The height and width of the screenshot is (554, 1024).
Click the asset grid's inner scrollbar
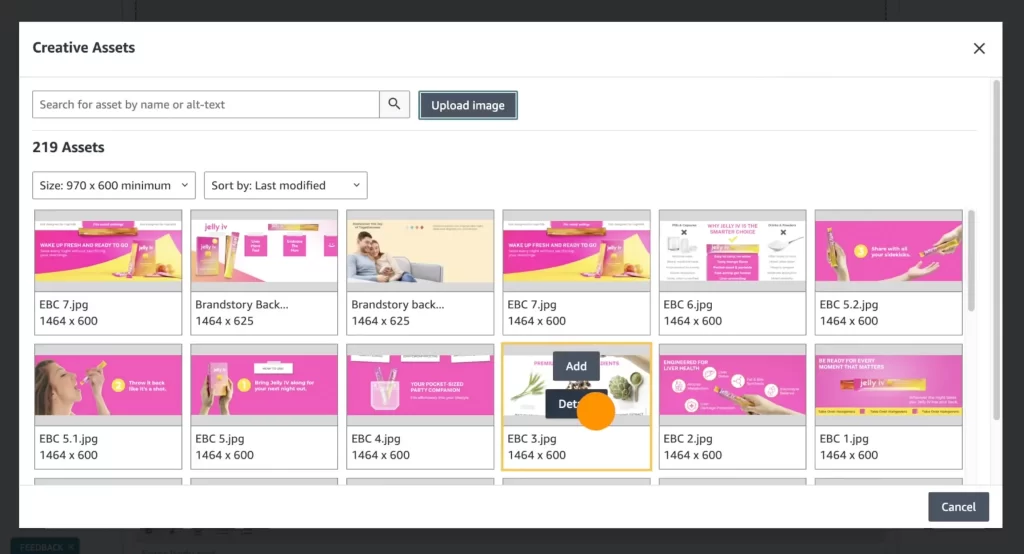click(970, 261)
